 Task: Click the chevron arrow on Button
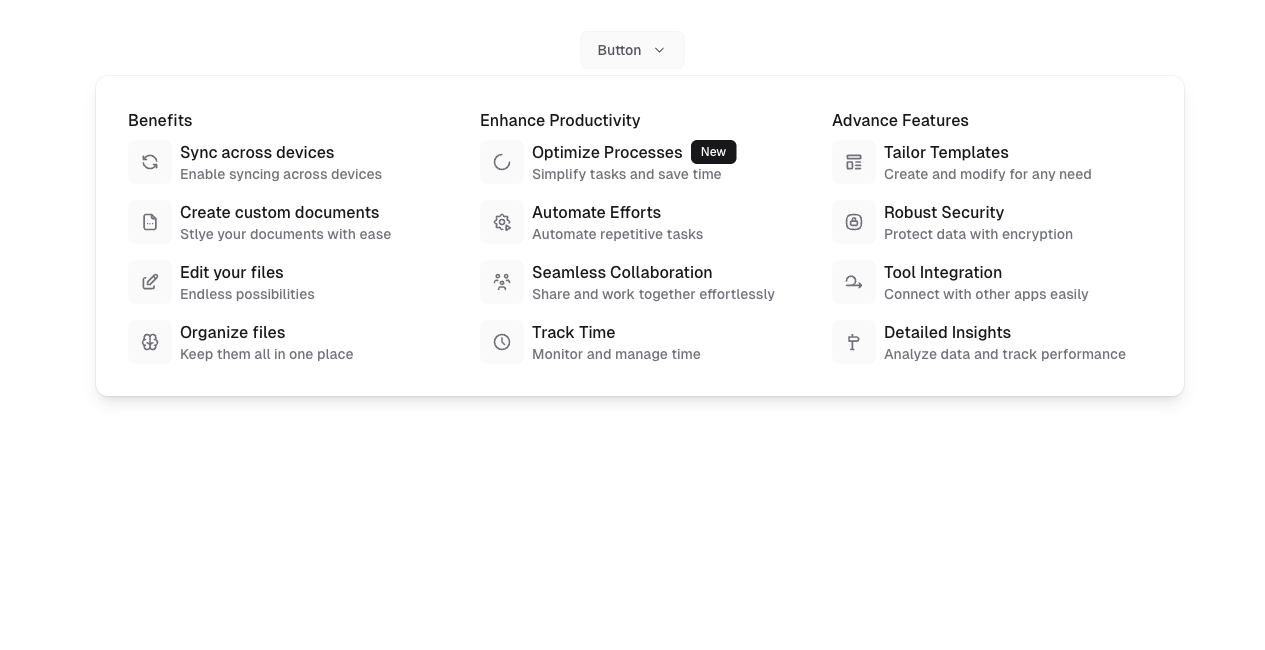(x=659, y=50)
